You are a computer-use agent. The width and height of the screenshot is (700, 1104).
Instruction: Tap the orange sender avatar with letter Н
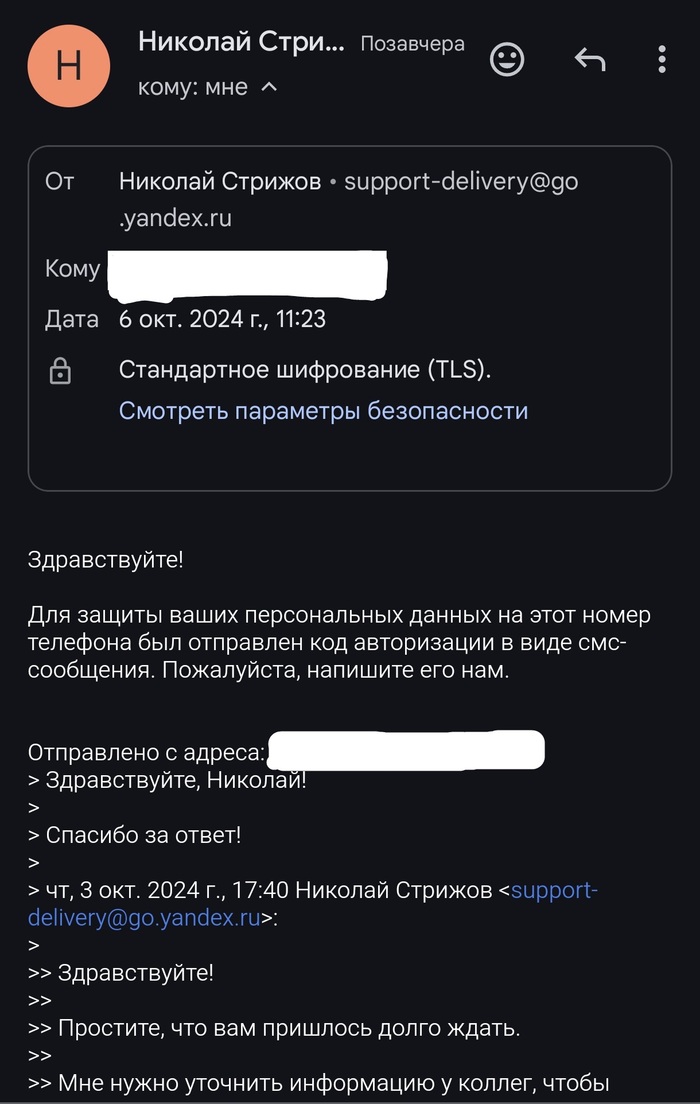69,65
